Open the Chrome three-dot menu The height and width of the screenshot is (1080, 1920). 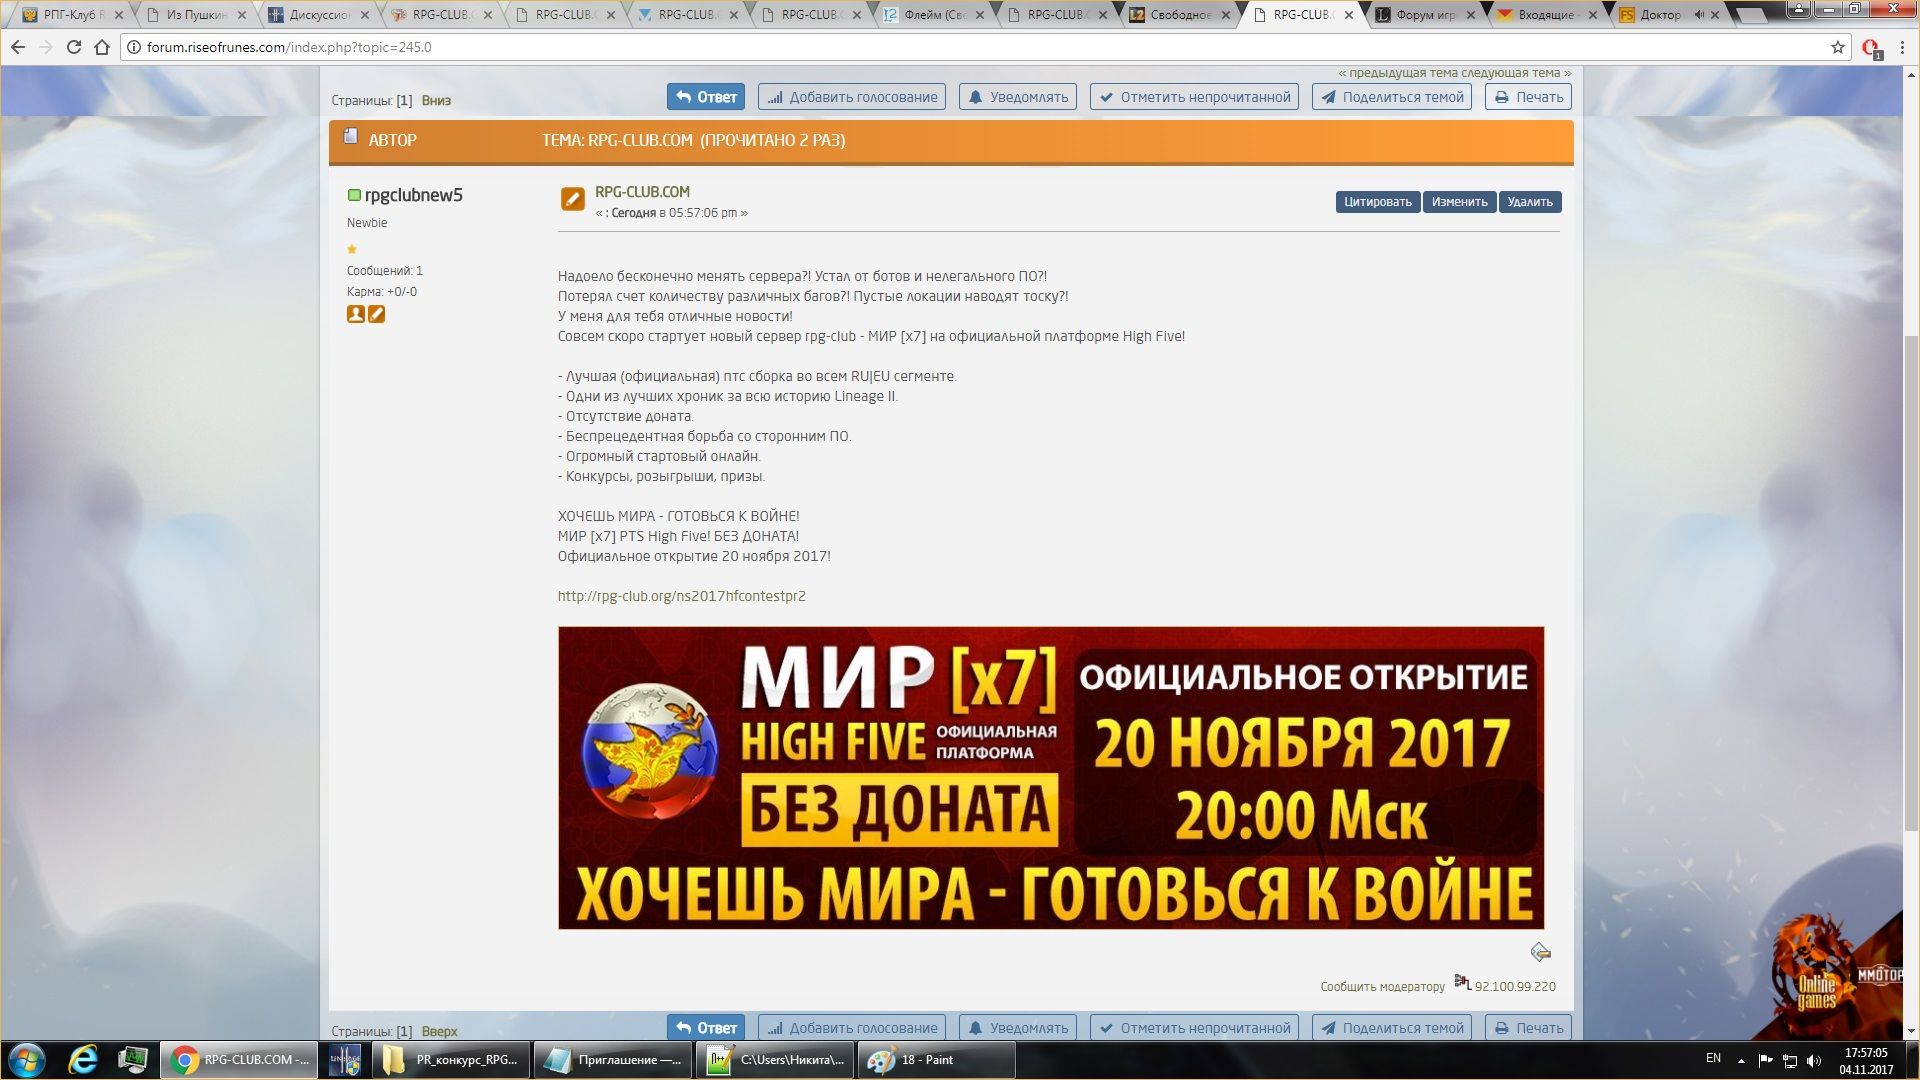click(1902, 47)
